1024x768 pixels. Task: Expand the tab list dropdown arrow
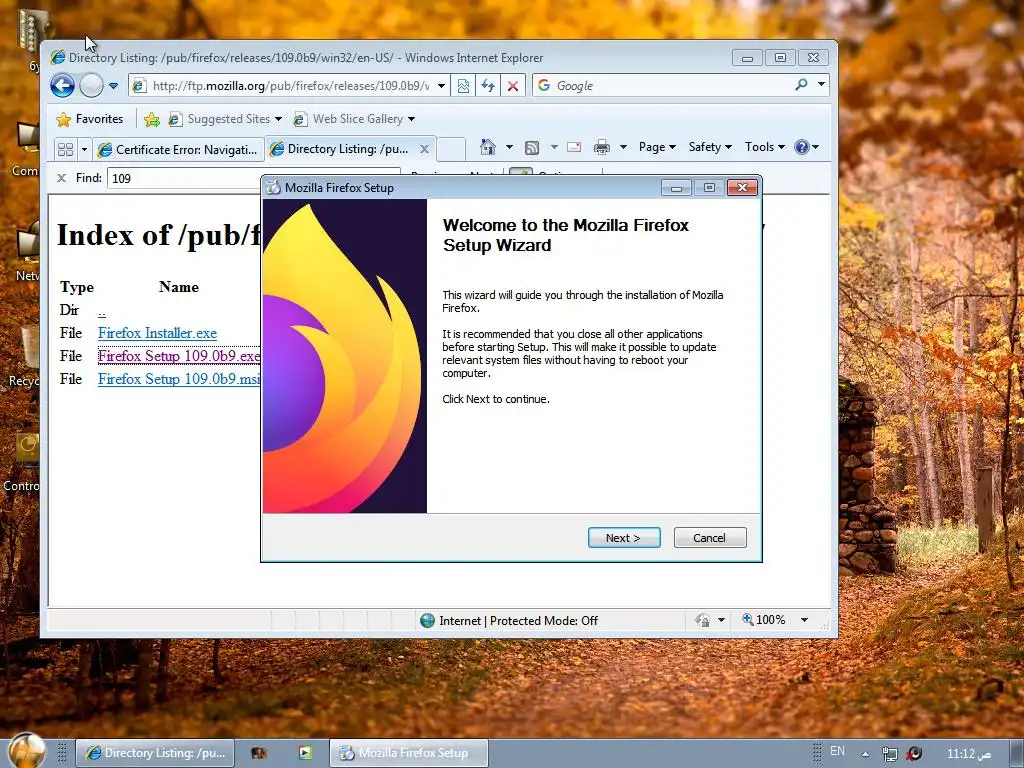tap(84, 150)
